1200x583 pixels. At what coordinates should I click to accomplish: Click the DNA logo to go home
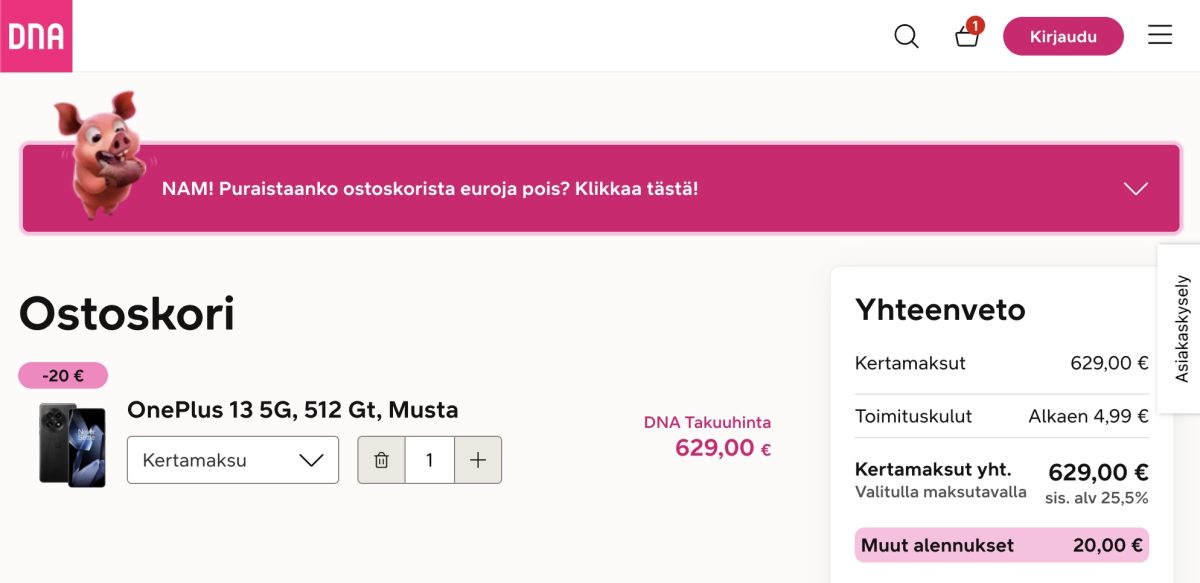(x=36, y=35)
